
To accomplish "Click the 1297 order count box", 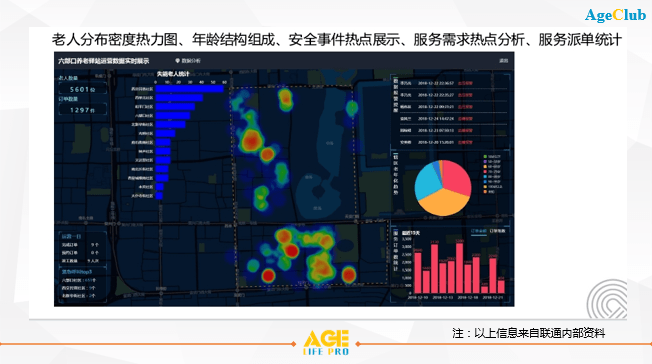I will coord(82,110).
